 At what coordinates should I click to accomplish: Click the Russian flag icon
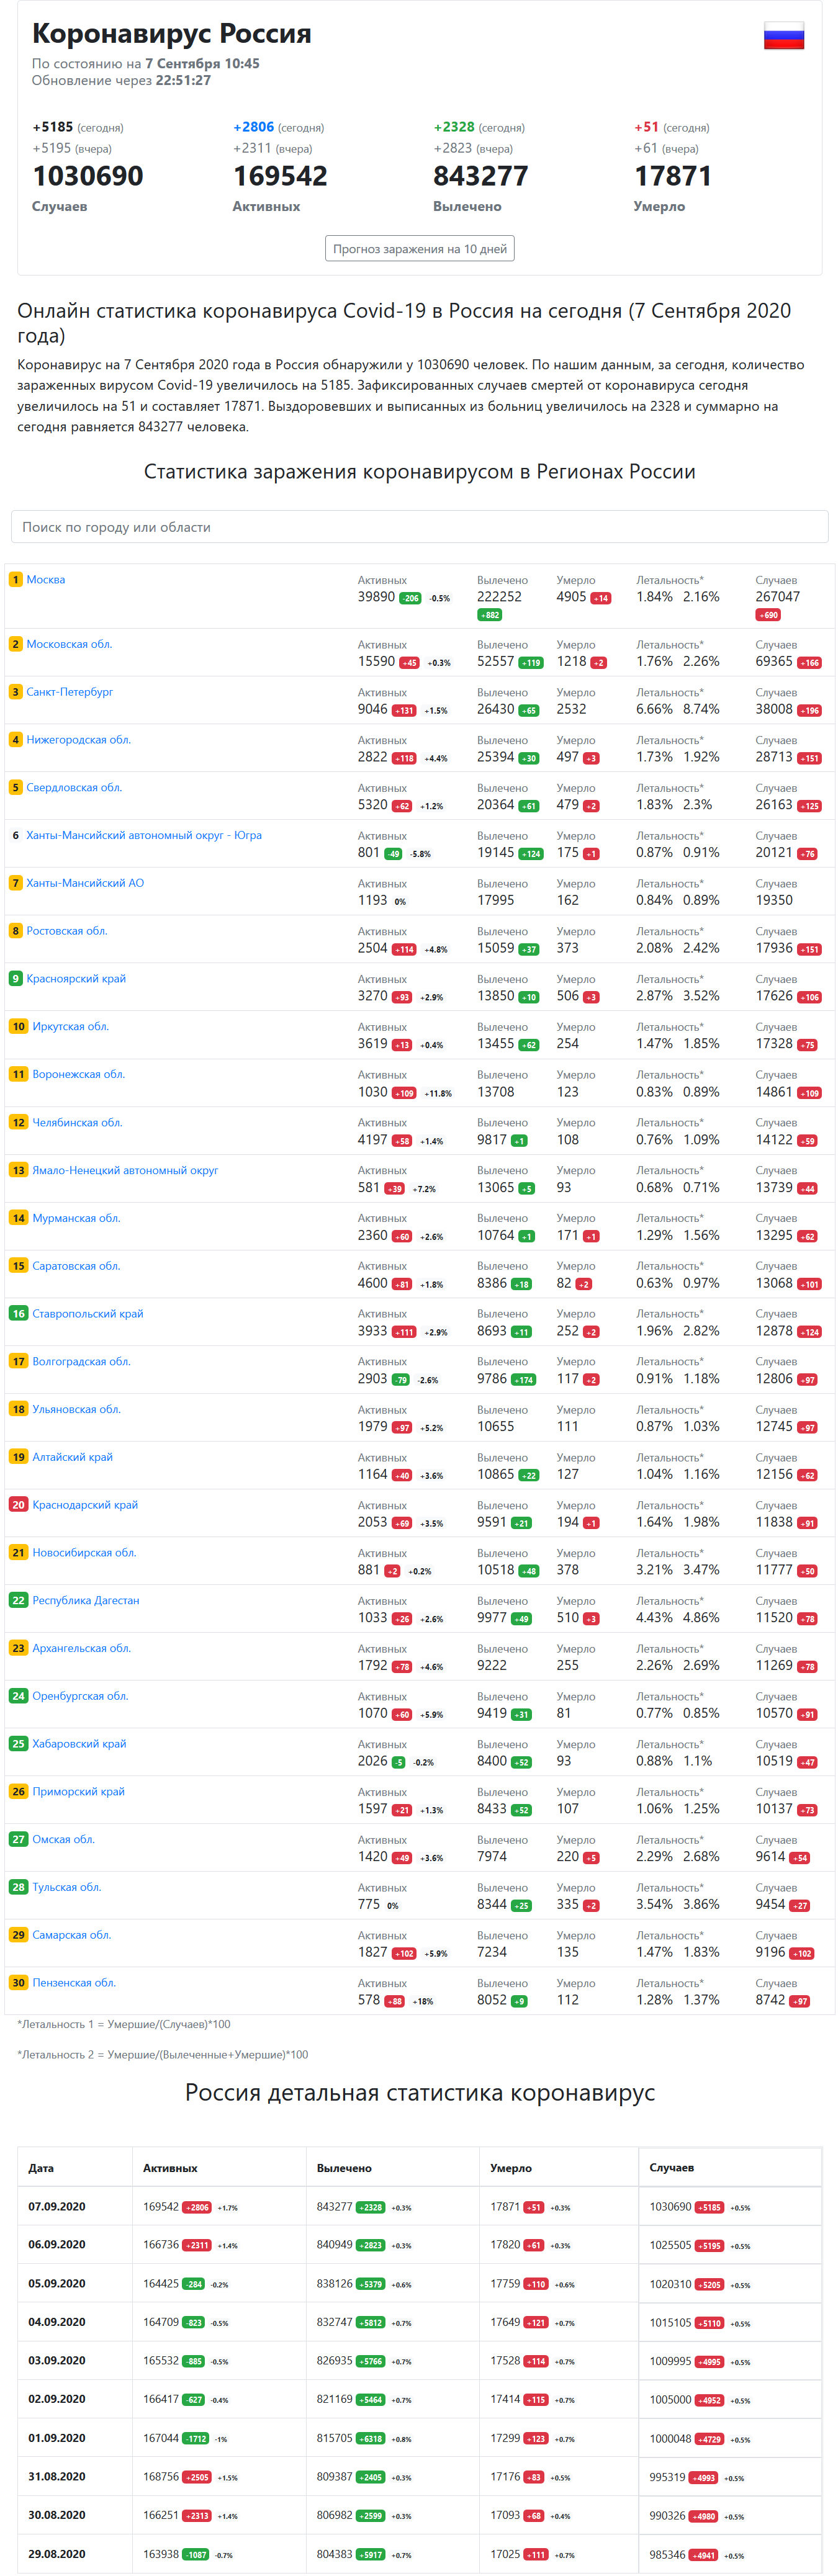point(784,36)
